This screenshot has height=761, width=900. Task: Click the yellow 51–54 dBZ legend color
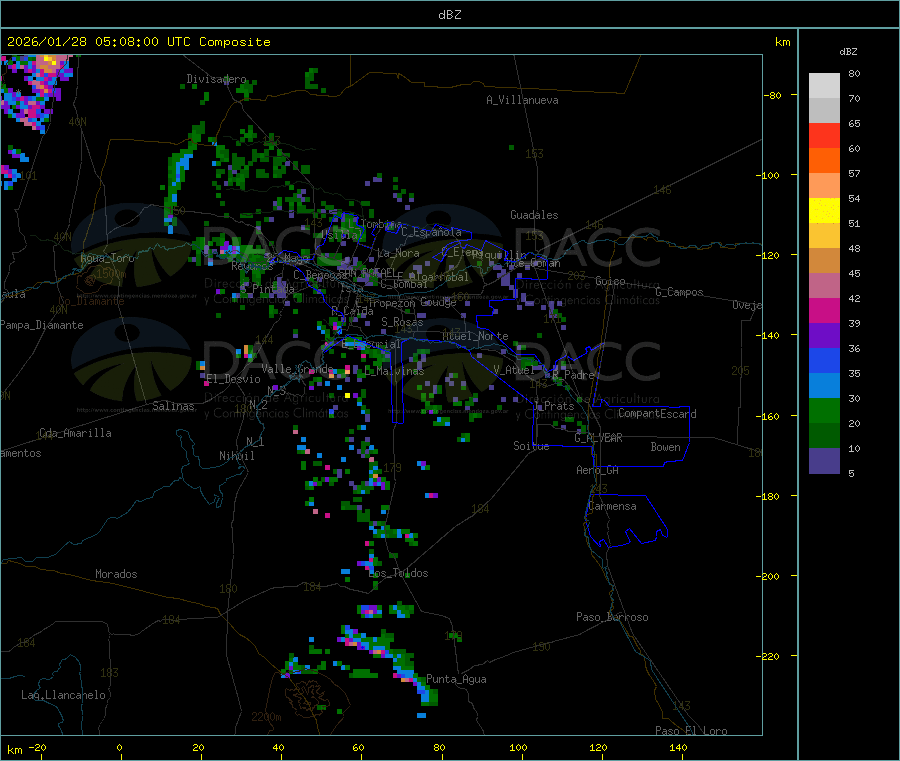[824, 211]
